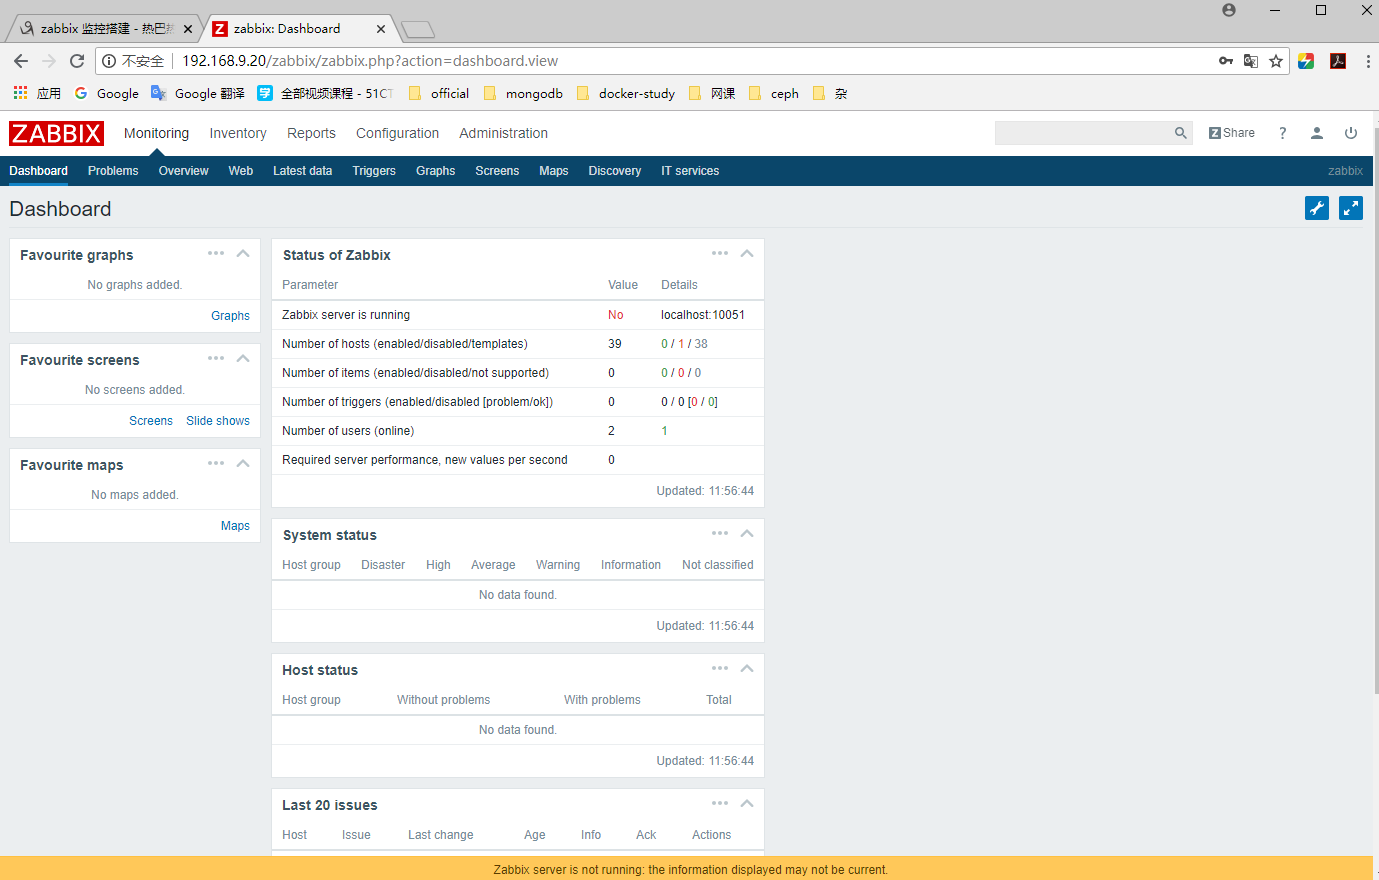Click the Zabbix search input field
1379x880 pixels.
[x=1083, y=133]
